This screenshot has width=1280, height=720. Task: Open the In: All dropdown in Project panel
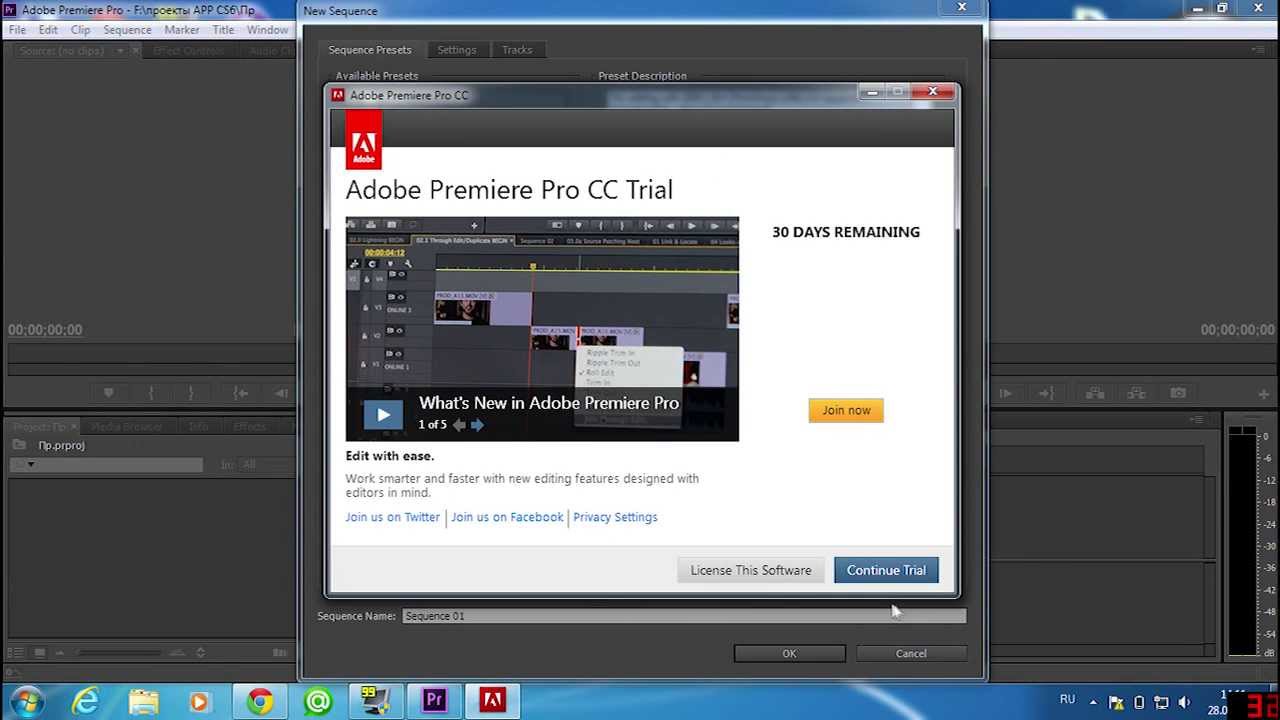(x=266, y=464)
